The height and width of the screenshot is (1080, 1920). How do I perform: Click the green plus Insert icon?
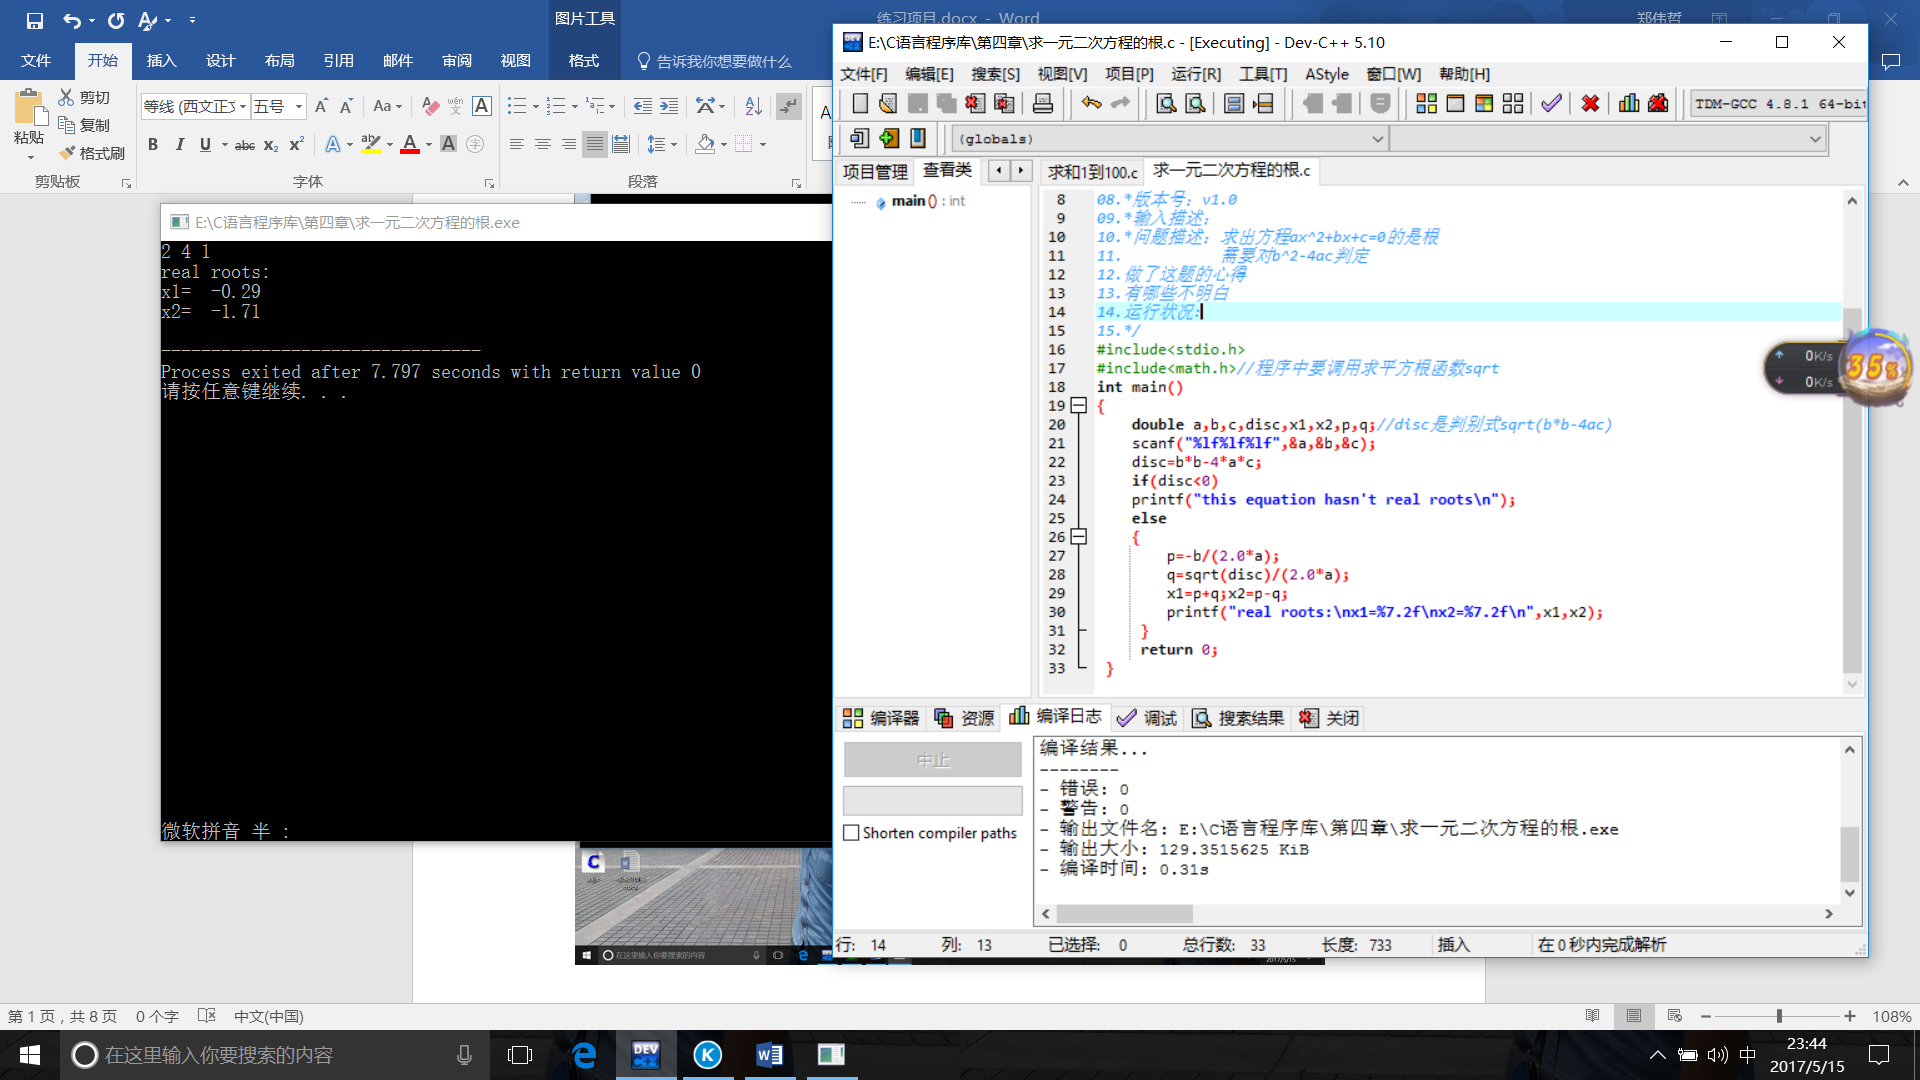pyautogui.click(x=889, y=138)
